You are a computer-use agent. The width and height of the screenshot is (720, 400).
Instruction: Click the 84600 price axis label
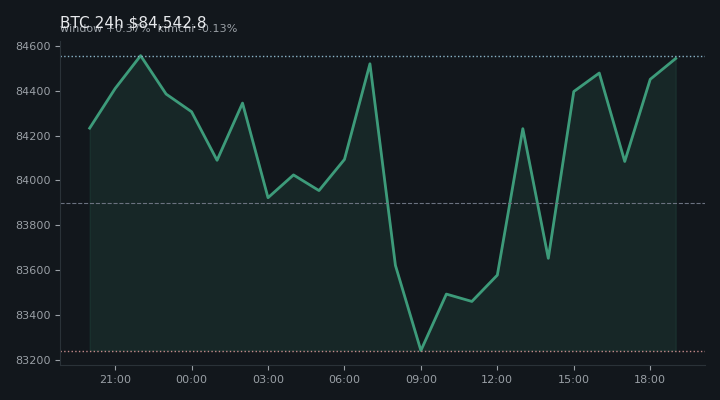click(x=33, y=46)
